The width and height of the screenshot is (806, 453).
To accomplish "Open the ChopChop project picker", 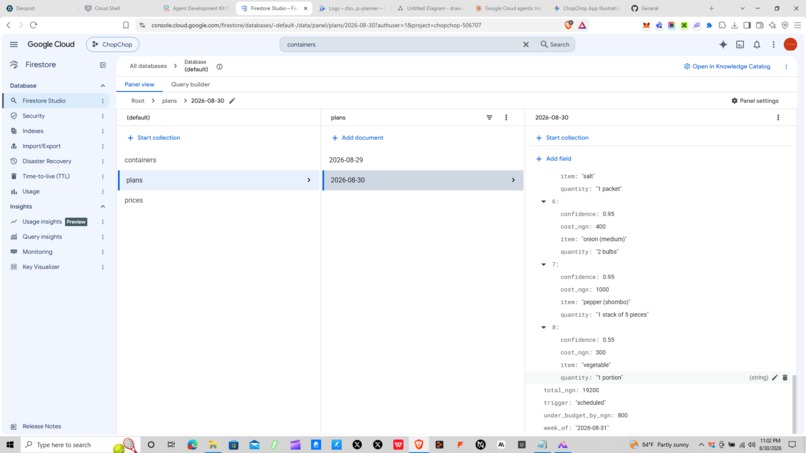I will [x=113, y=45].
